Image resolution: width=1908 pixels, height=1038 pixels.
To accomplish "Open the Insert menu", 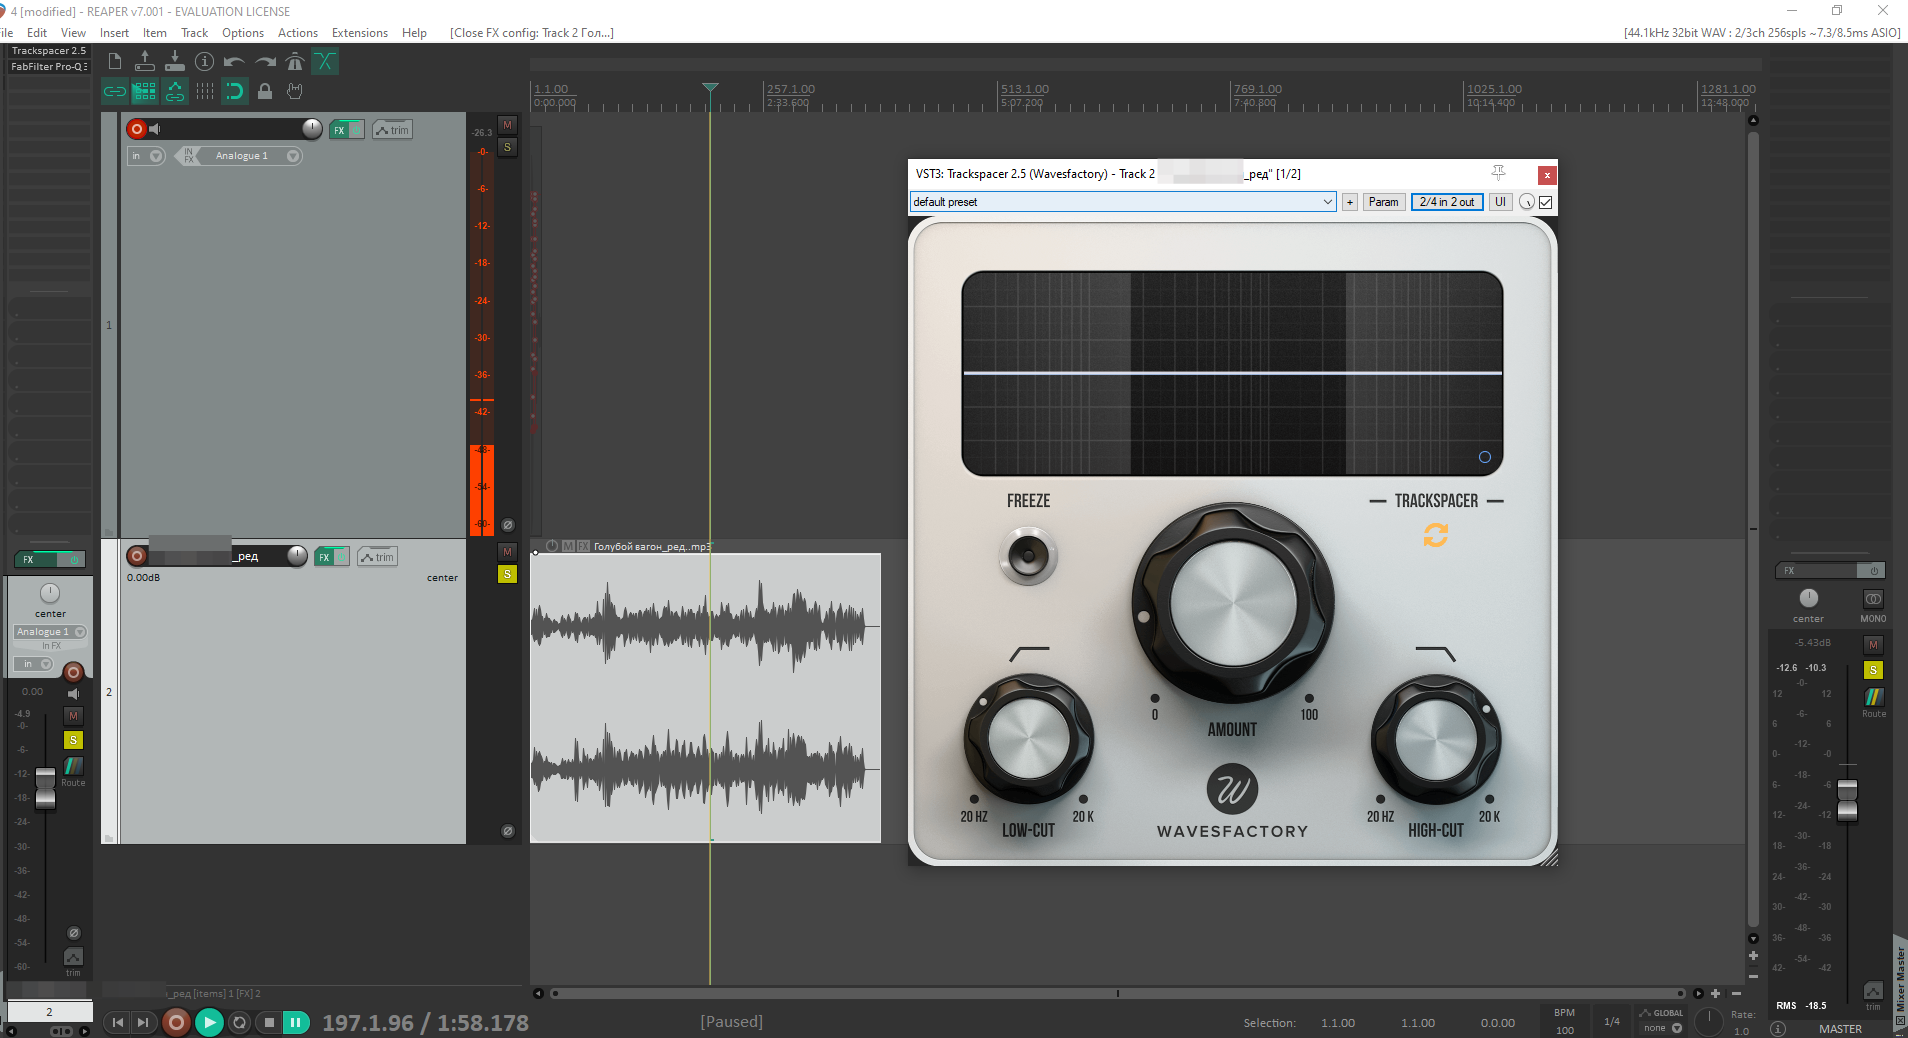I will coord(114,33).
